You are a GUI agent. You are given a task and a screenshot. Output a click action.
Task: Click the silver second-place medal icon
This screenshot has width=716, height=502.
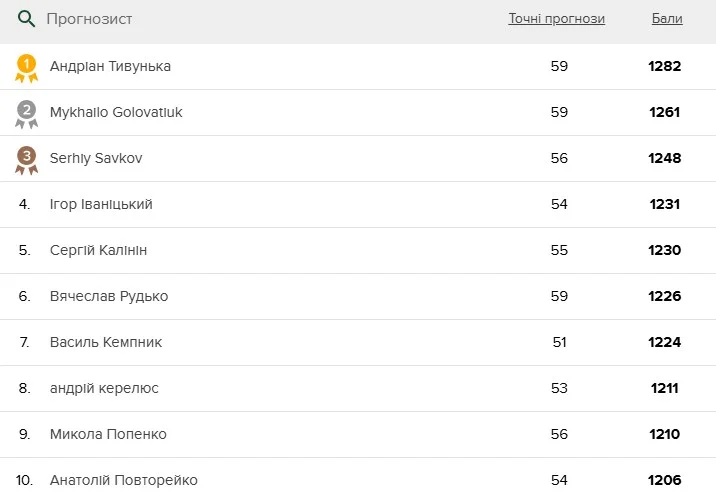pos(27,113)
